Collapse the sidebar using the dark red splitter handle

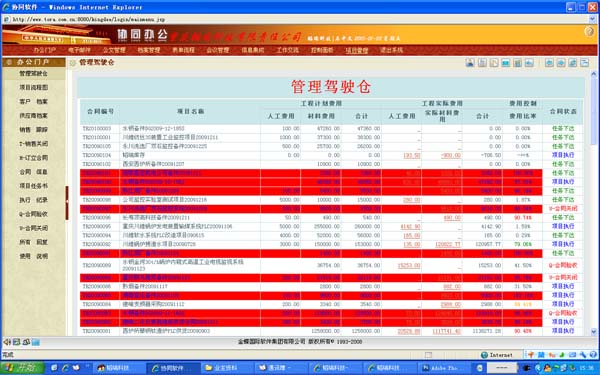[67, 203]
